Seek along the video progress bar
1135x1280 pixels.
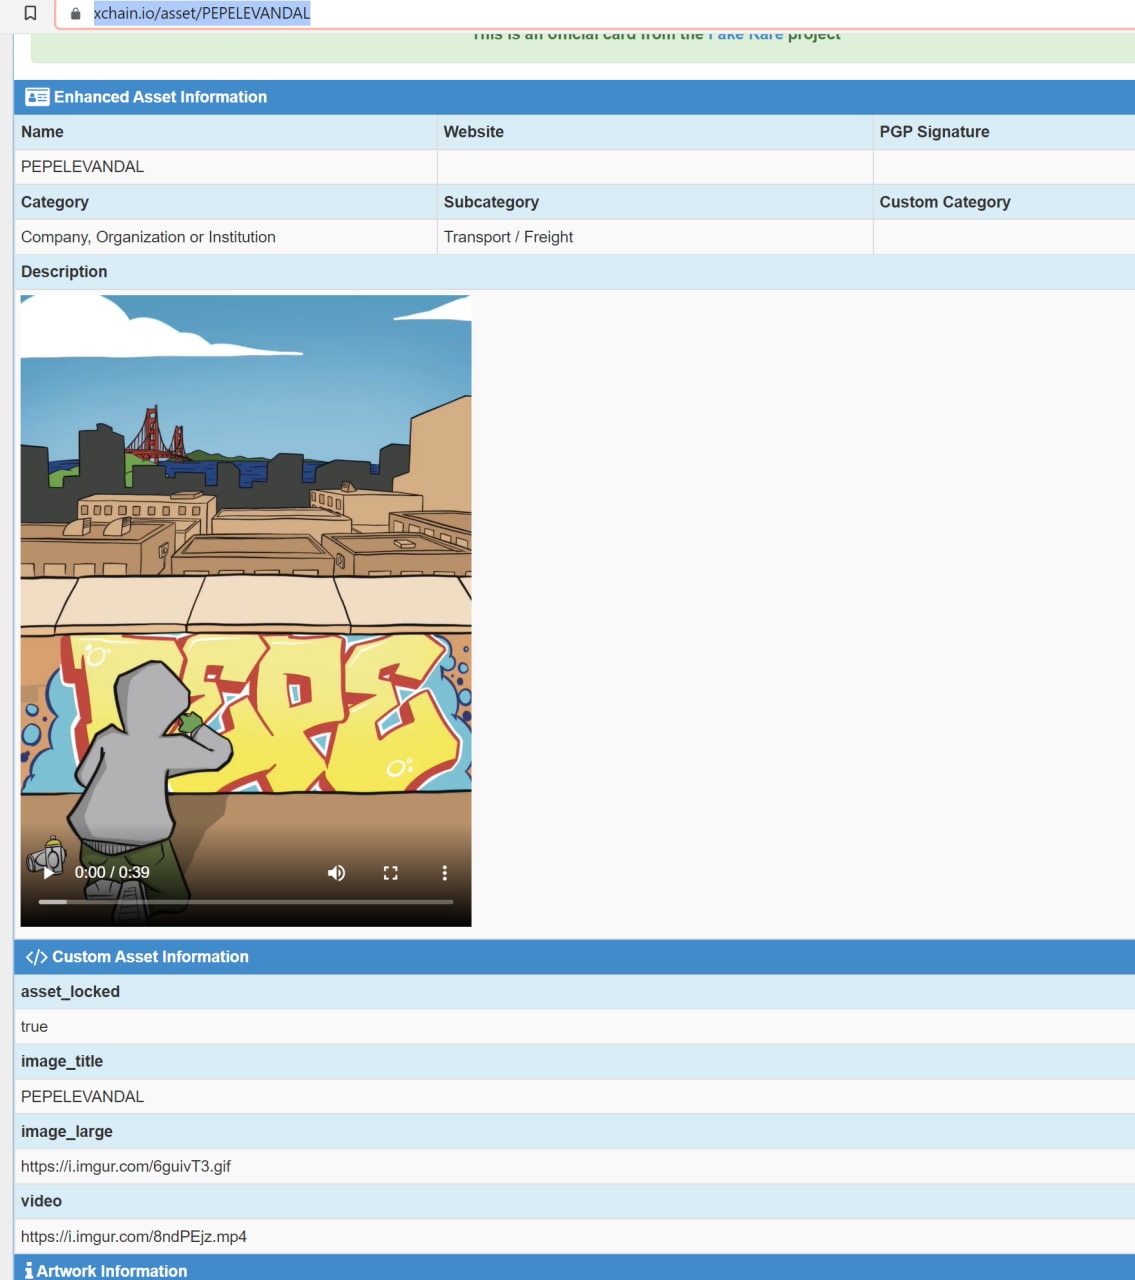coord(246,902)
